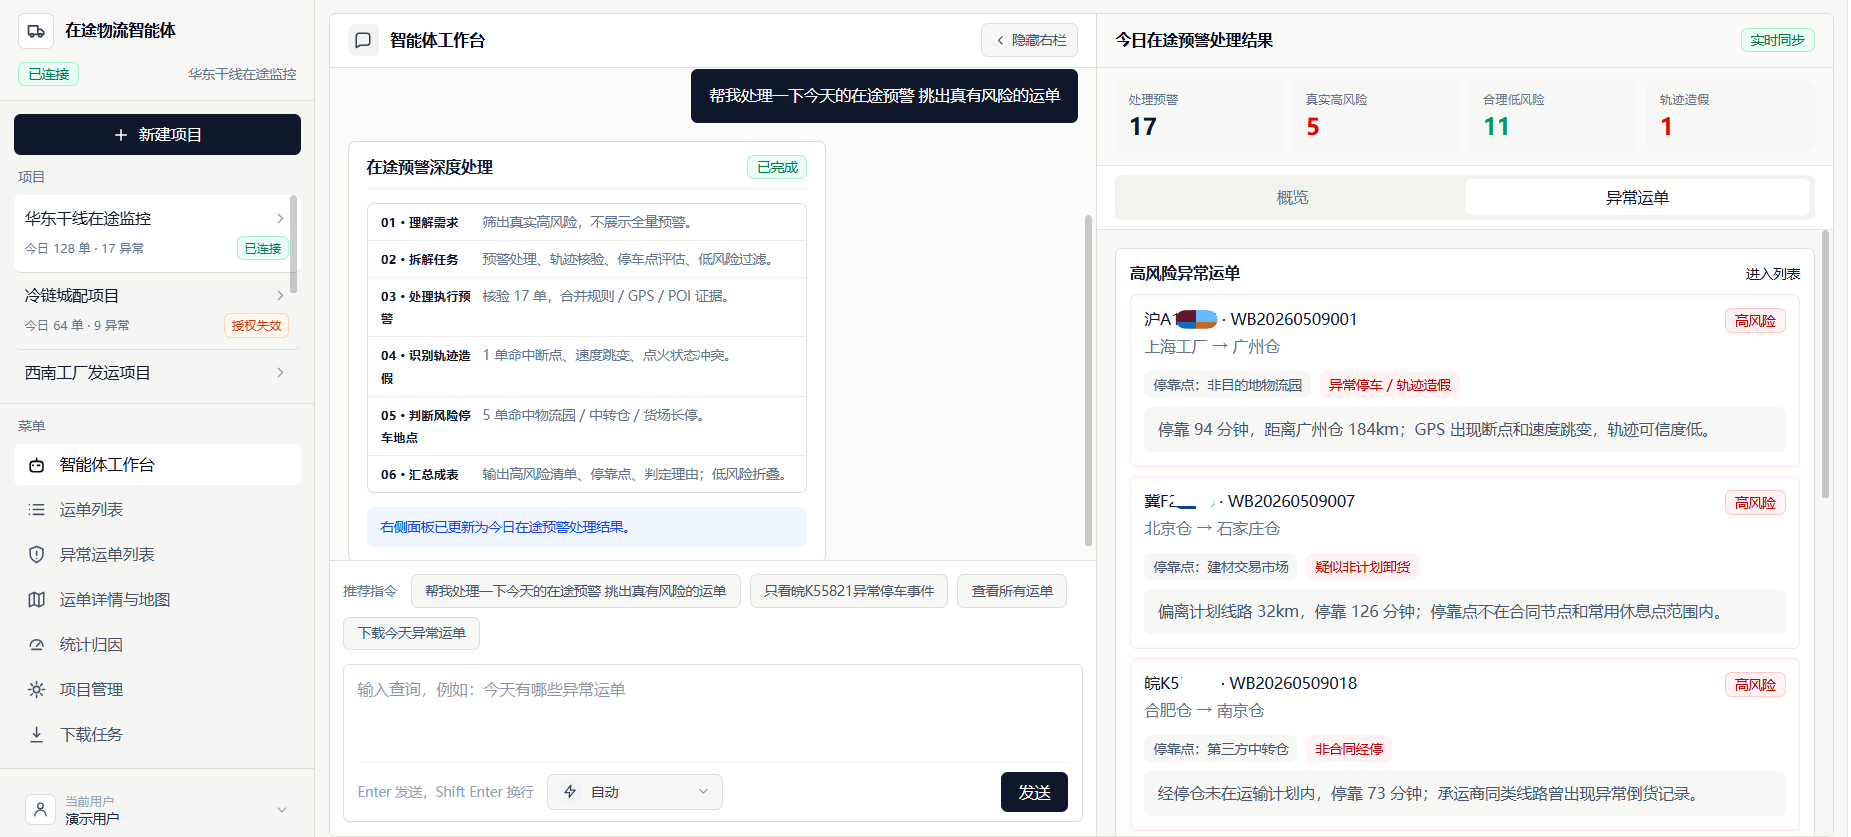Open 统计归因 menu item

[x=157, y=645]
